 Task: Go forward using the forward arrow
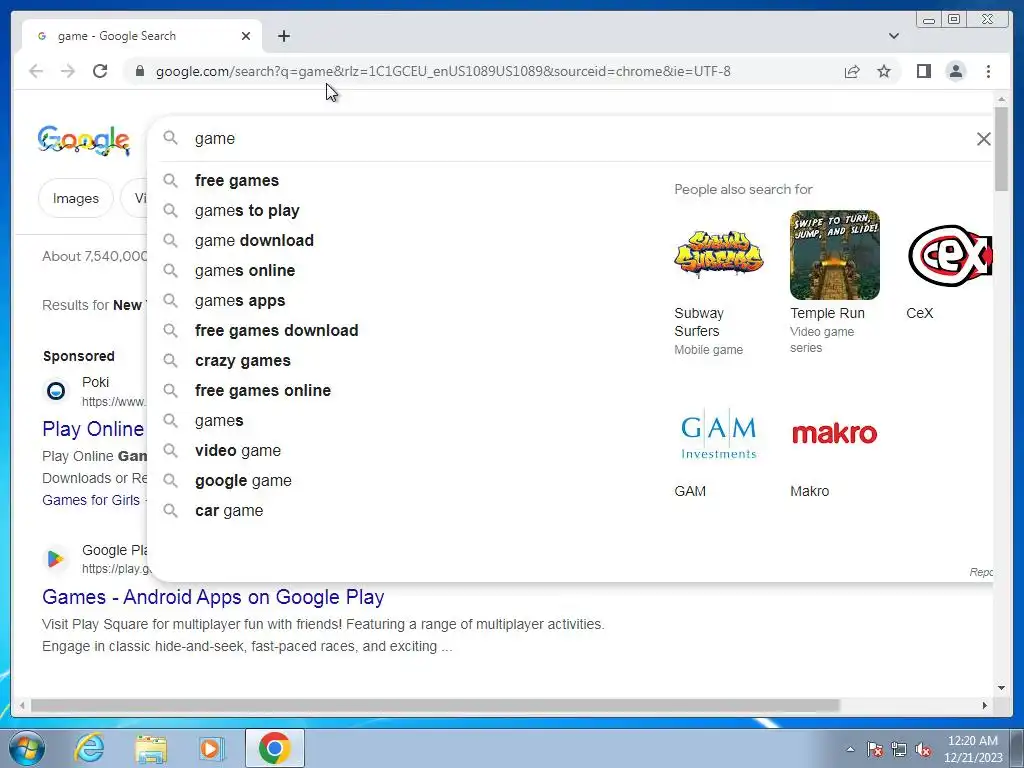point(68,71)
